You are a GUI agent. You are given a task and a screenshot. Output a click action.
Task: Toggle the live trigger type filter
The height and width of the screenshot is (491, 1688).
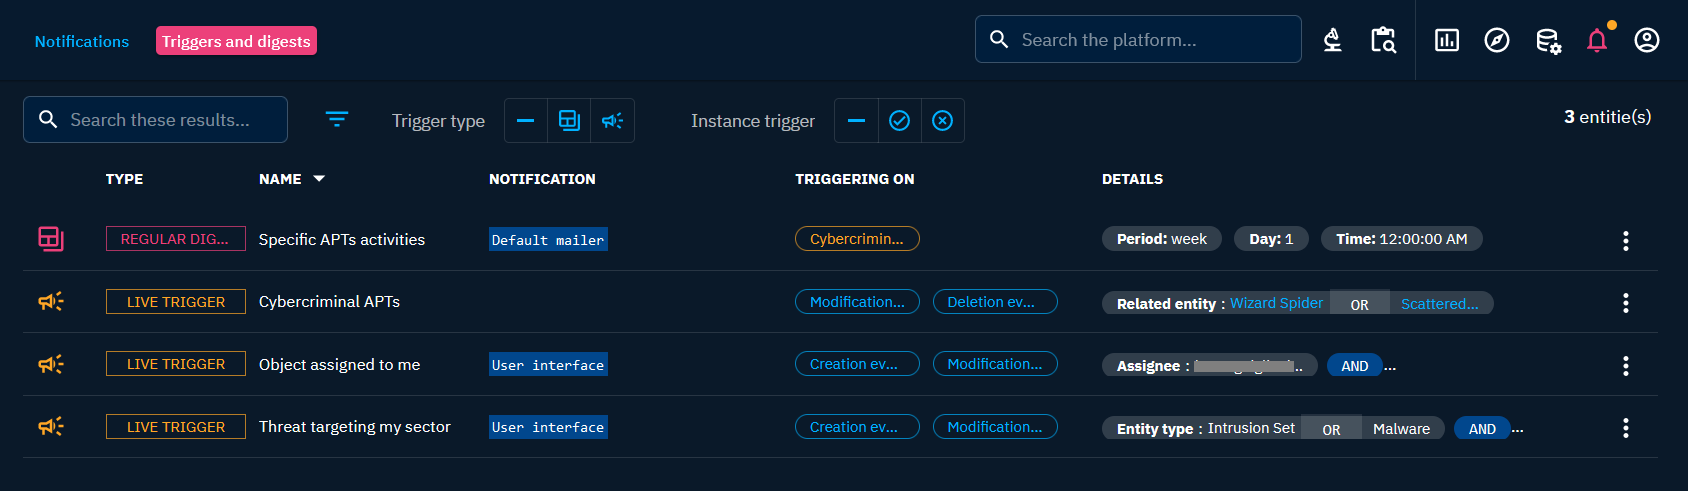[x=612, y=121]
